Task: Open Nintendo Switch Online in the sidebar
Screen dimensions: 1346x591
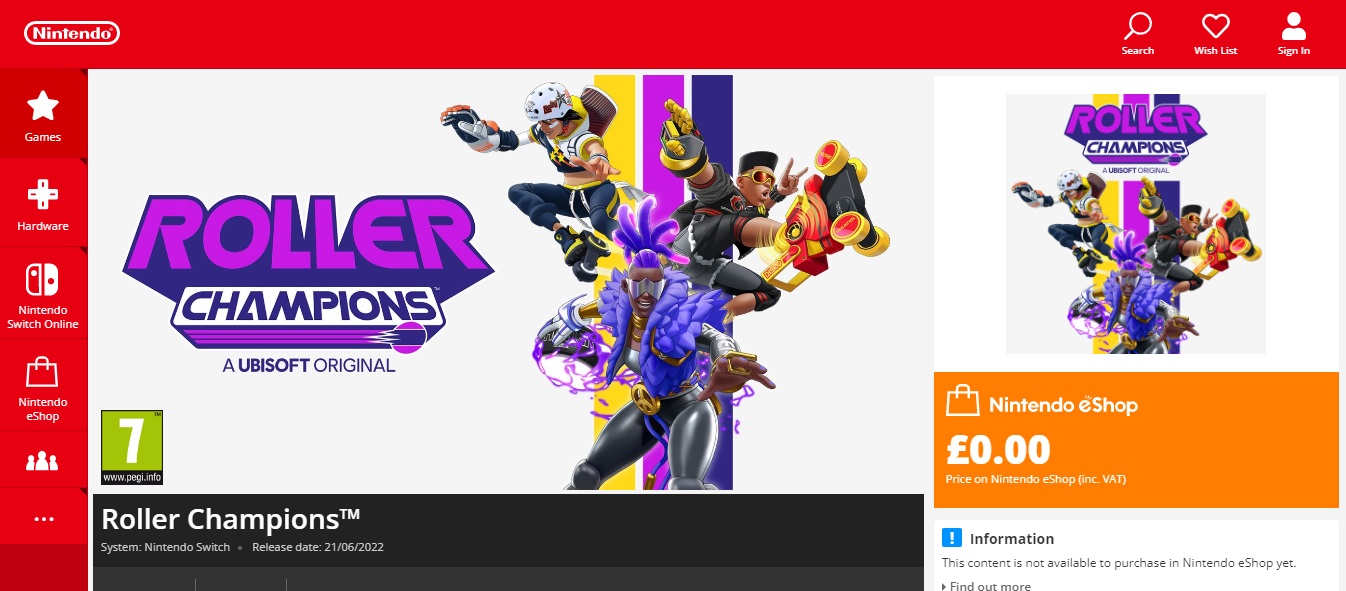Action: click(43, 292)
